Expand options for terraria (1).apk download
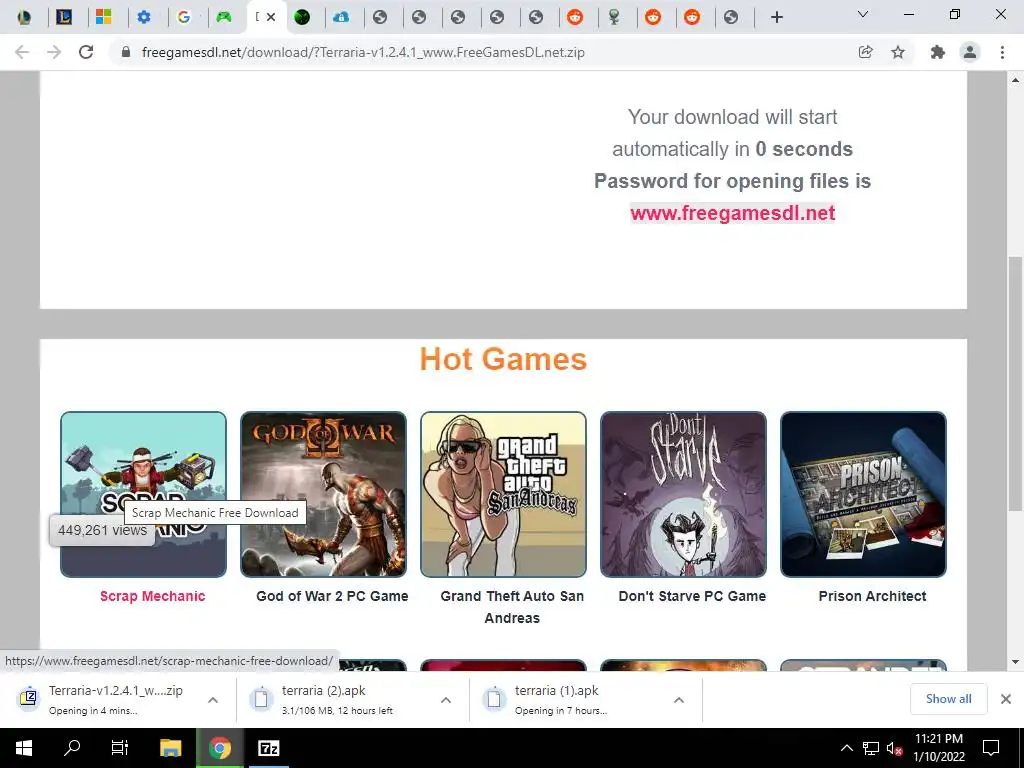The width and height of the screenshot is (1024, 768). 679,699
